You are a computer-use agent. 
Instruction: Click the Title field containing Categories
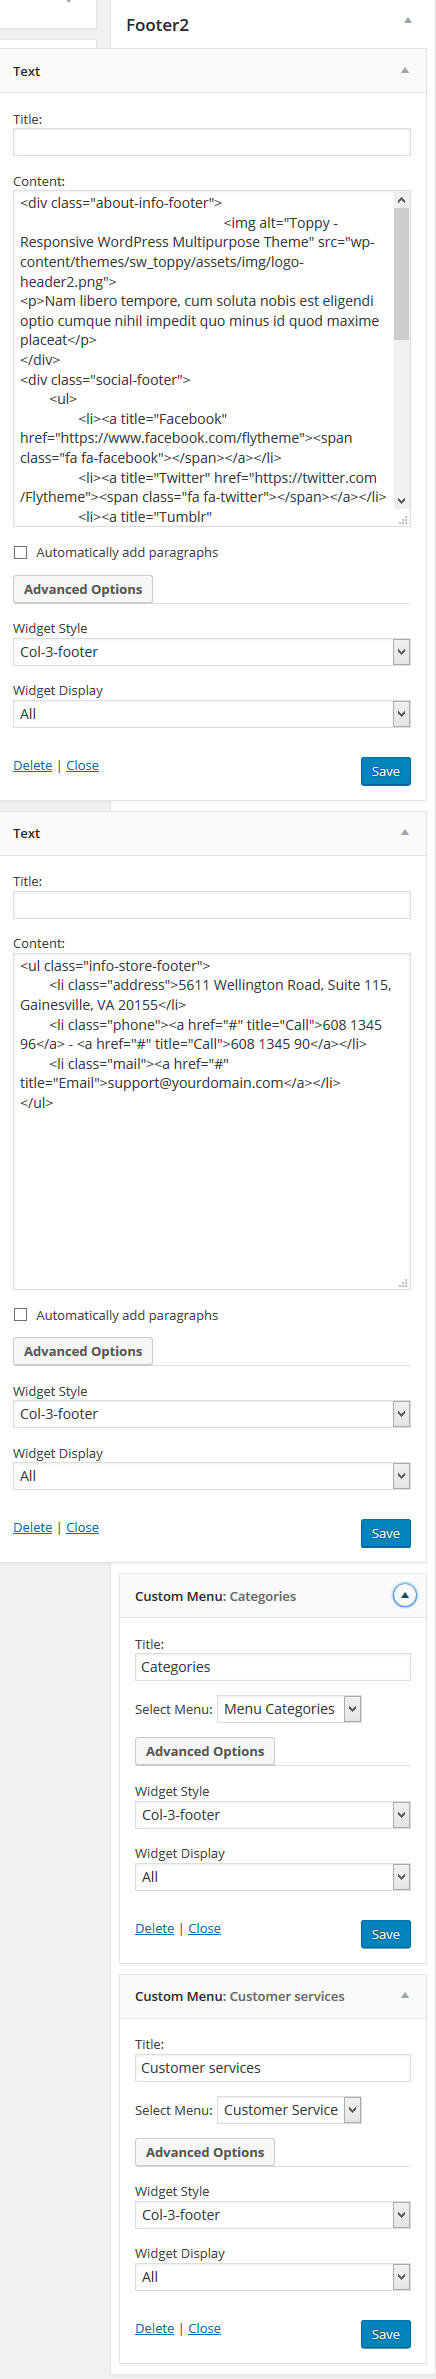coord(273,1667)
